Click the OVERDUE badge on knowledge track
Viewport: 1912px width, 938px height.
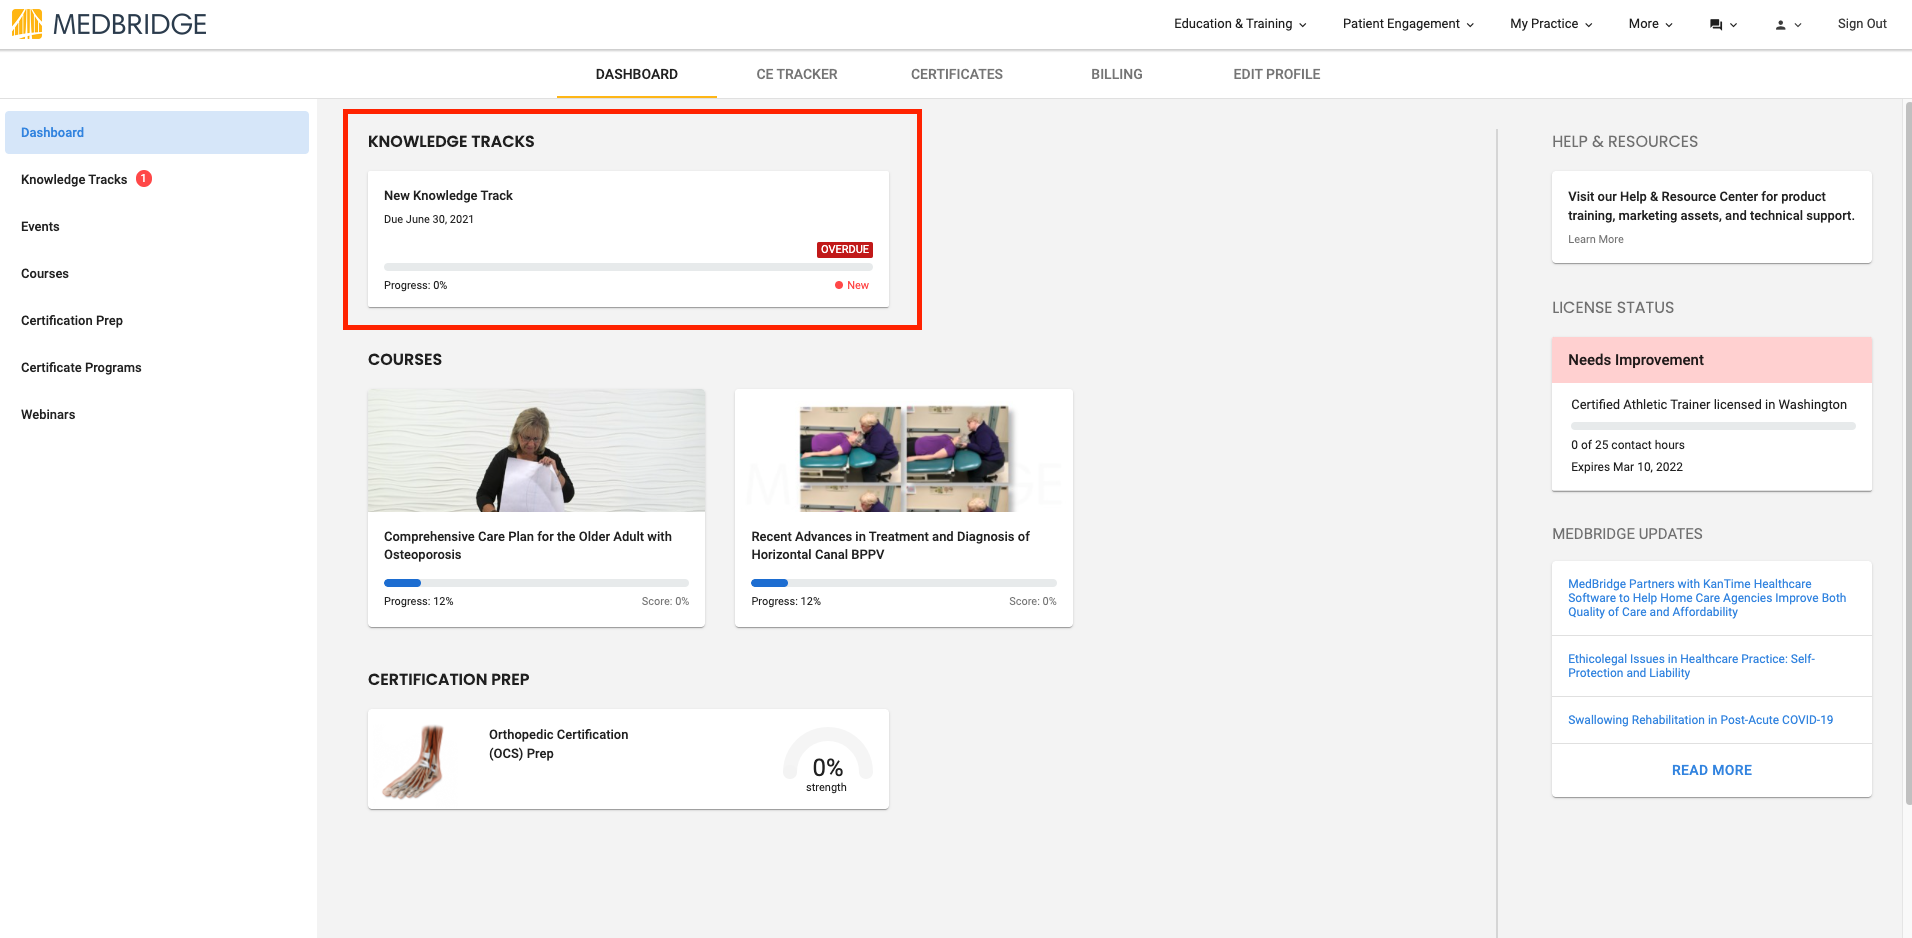(x=845, y=250)
